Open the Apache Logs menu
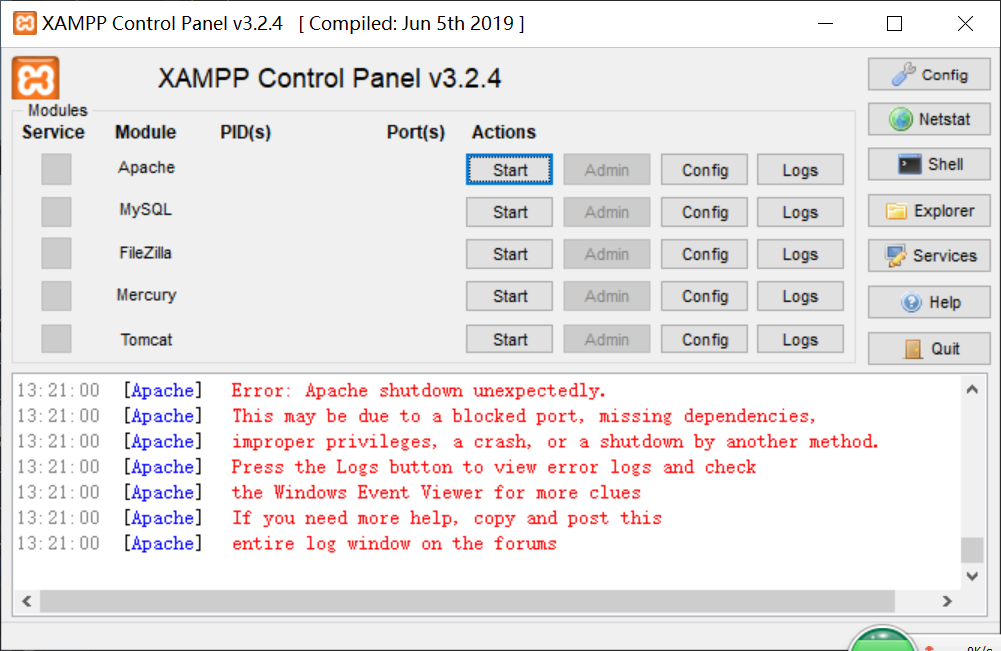Viewport: 1001px width, 651px height. 801,170
